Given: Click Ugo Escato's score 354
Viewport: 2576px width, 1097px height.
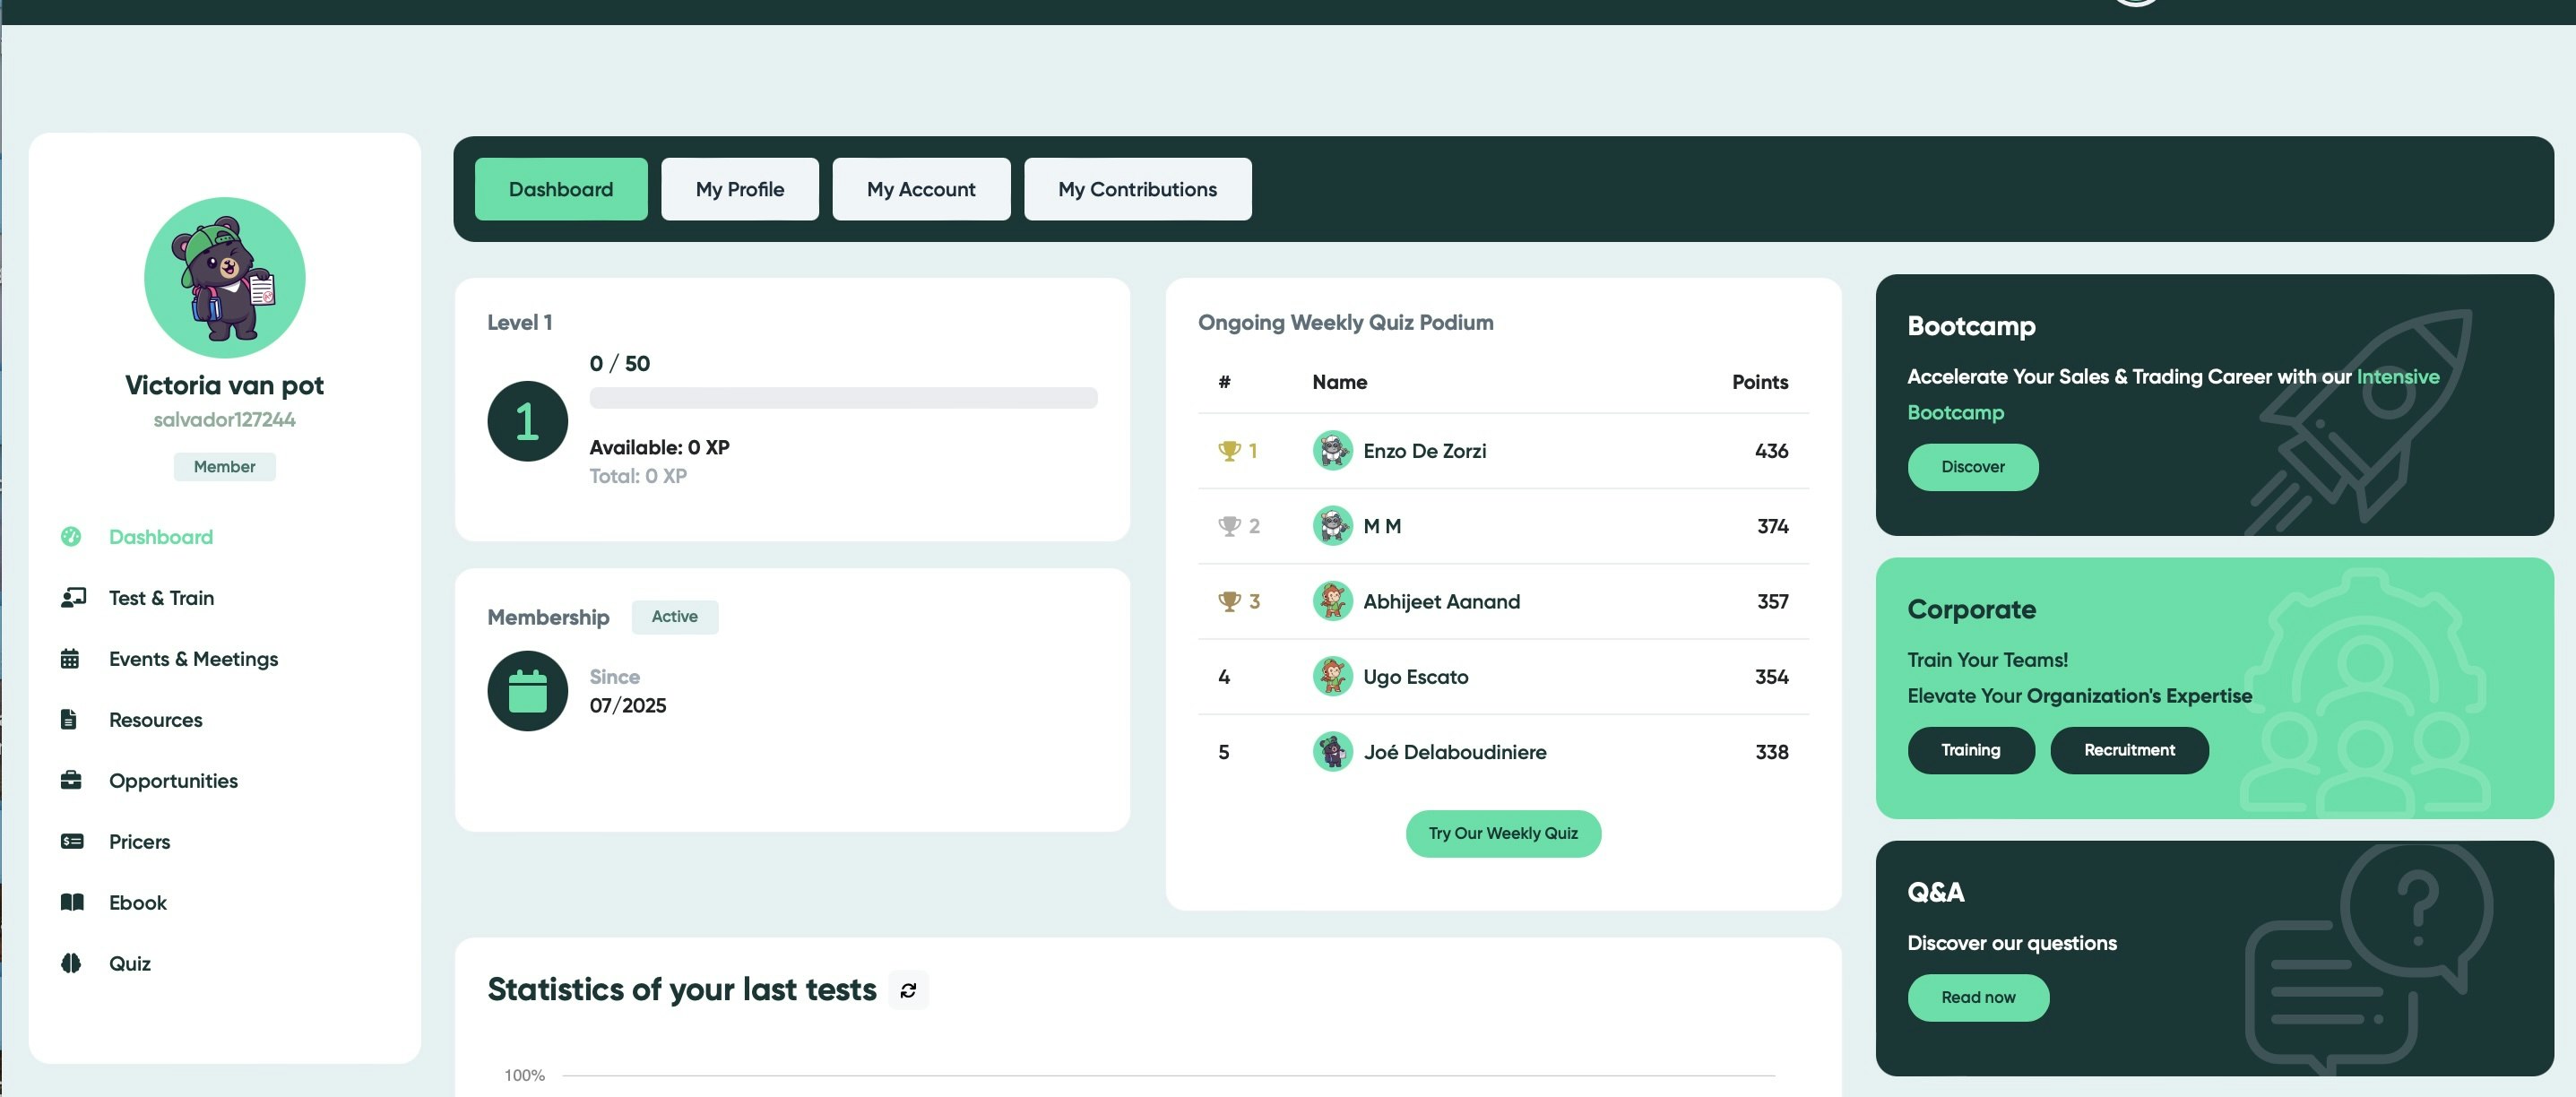Looking at the screenshot, I should point(1771,676).
